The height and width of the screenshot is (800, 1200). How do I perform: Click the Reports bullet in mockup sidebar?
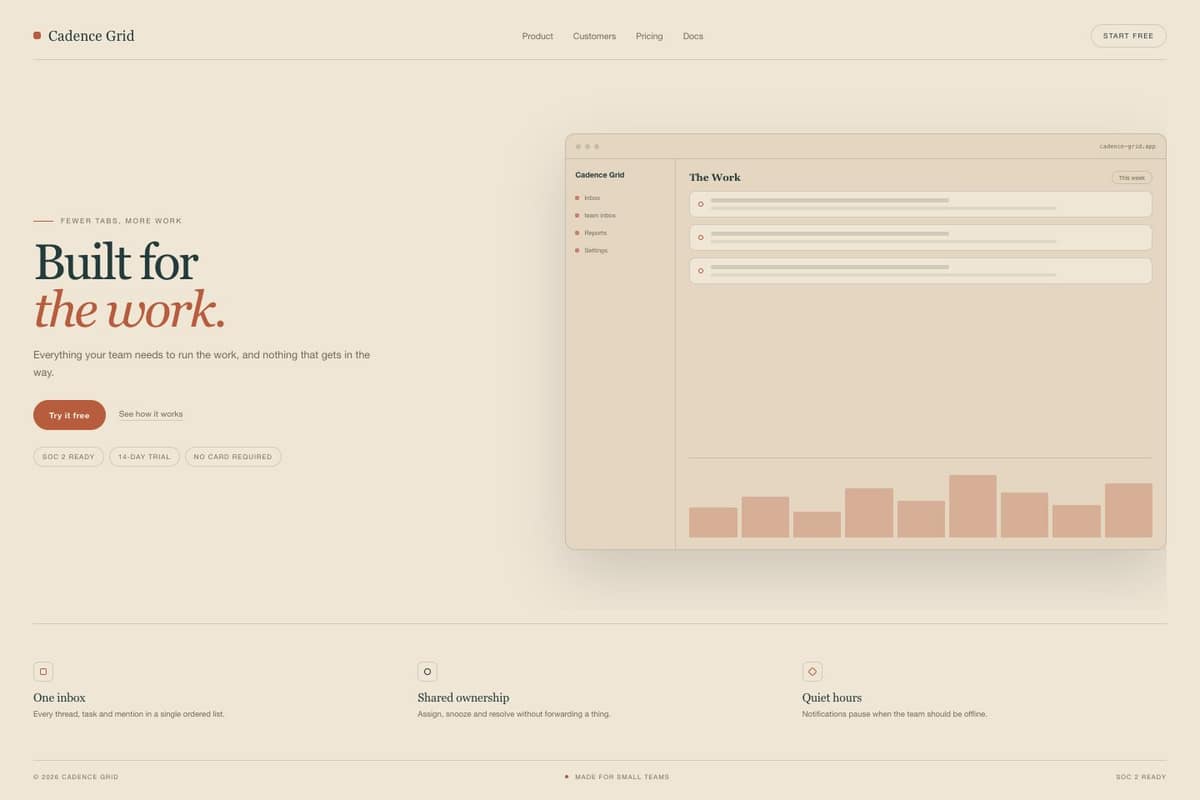coord(577,233)
